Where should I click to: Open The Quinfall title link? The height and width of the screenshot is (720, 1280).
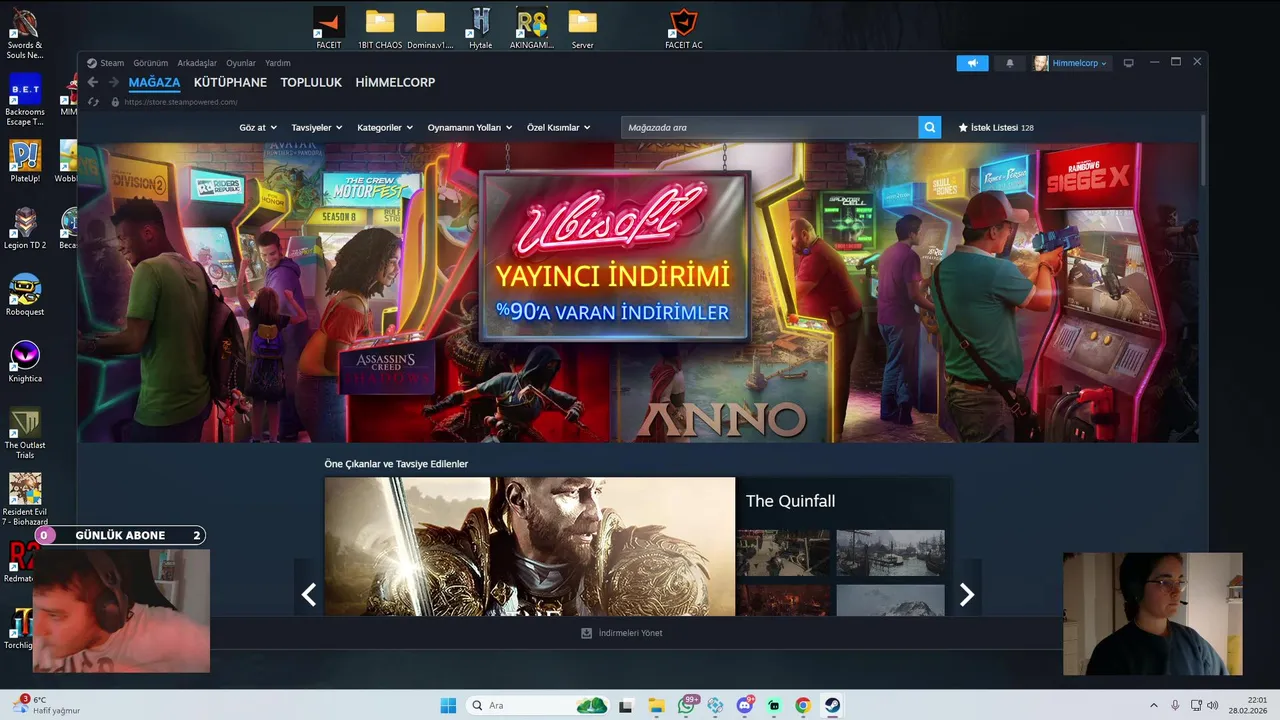click(790, 501)
